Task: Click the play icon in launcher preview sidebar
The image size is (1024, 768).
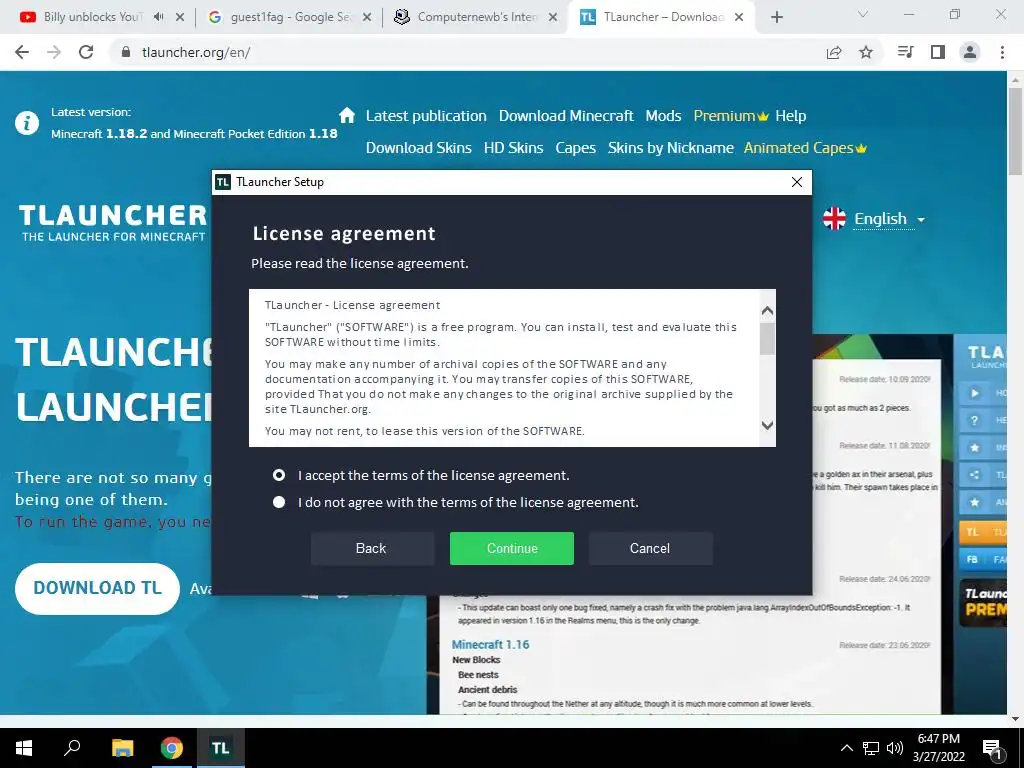Action: [974, 393]
